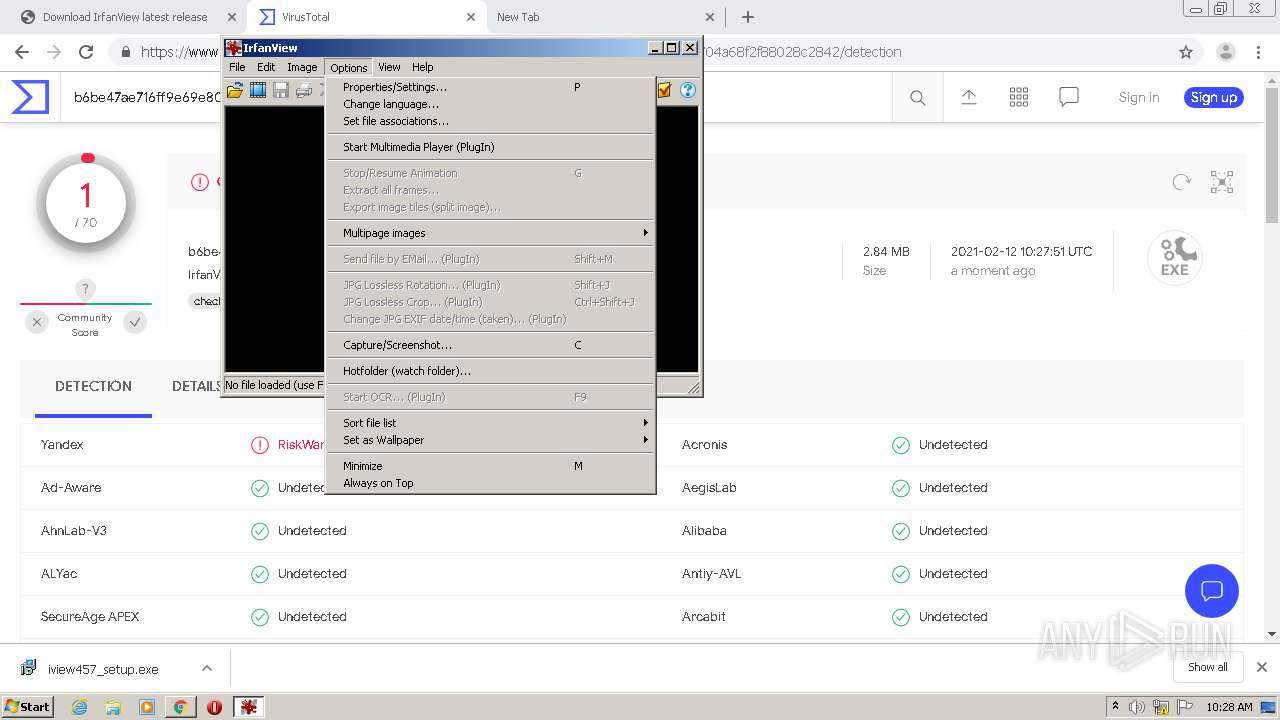Select Set file associations menu entry

tap(491, 121)
